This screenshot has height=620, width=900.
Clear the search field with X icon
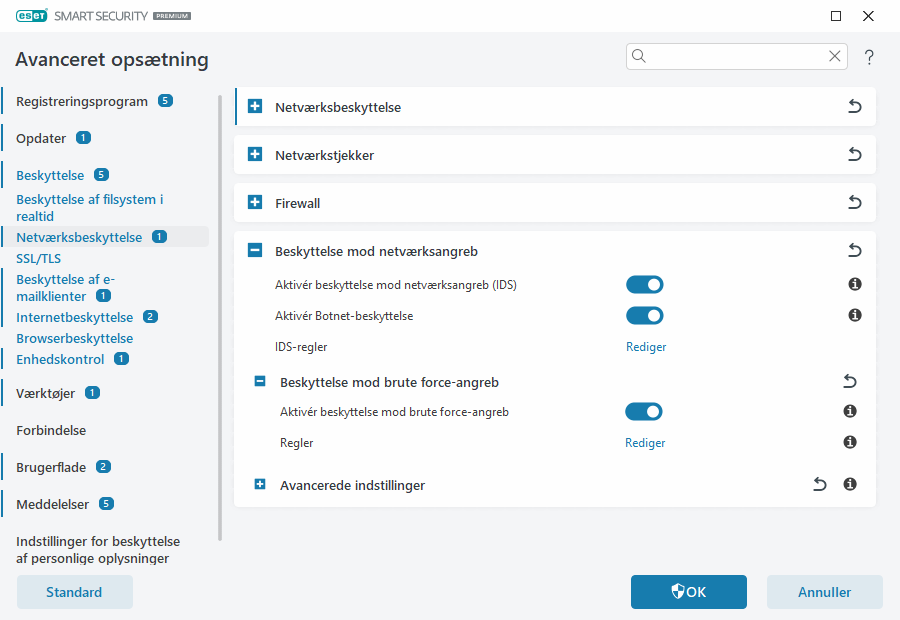click(x=834, y=57)
